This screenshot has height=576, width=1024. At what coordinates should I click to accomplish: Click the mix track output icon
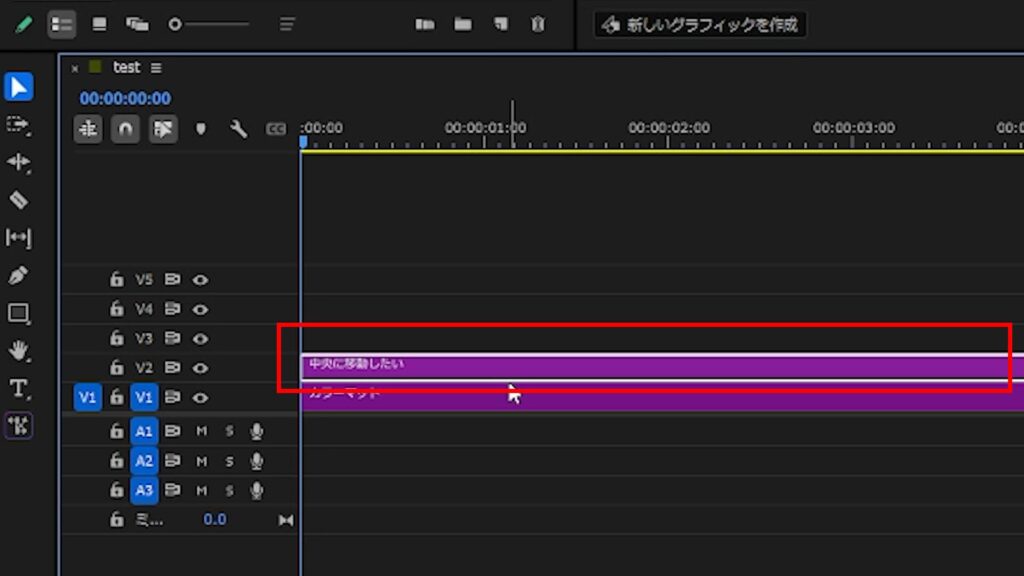point(286,520)
